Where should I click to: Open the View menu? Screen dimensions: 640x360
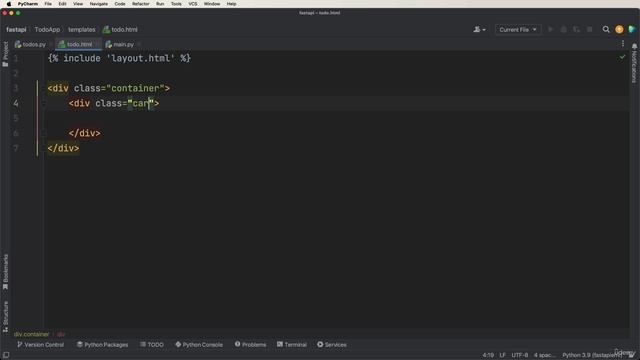[78, 4]
